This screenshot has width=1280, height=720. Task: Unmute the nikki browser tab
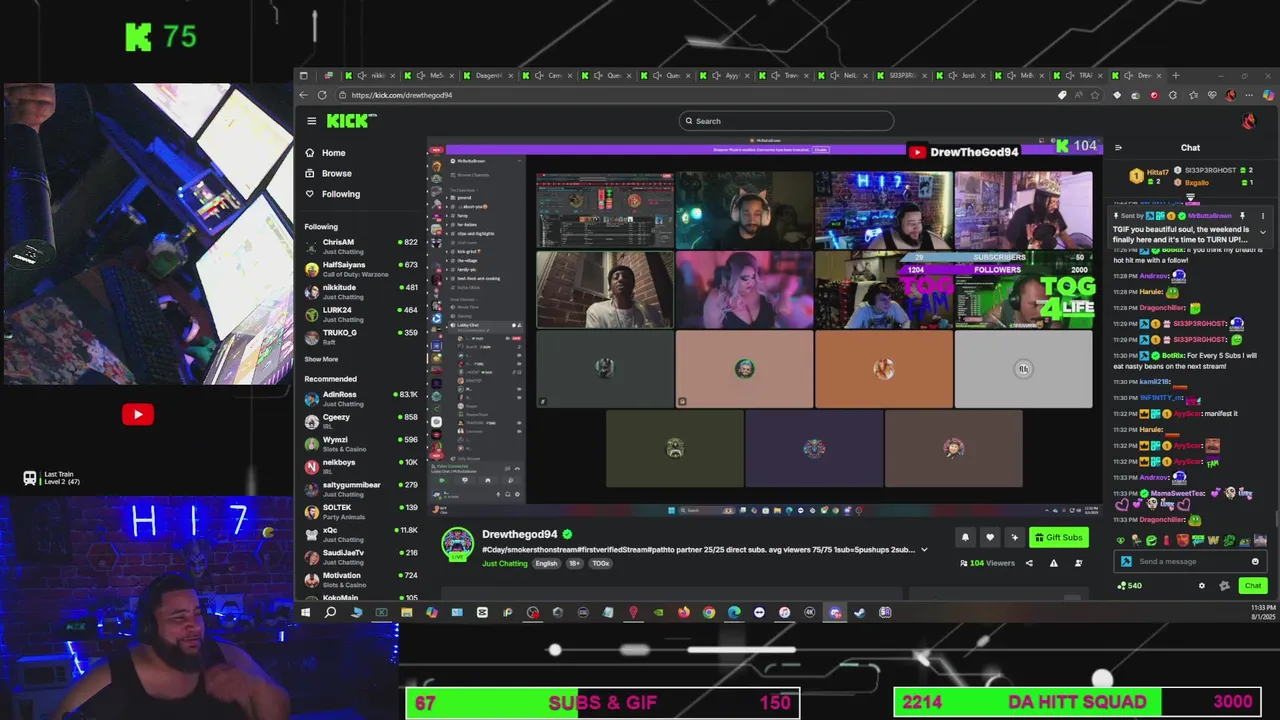click(362, 75)
